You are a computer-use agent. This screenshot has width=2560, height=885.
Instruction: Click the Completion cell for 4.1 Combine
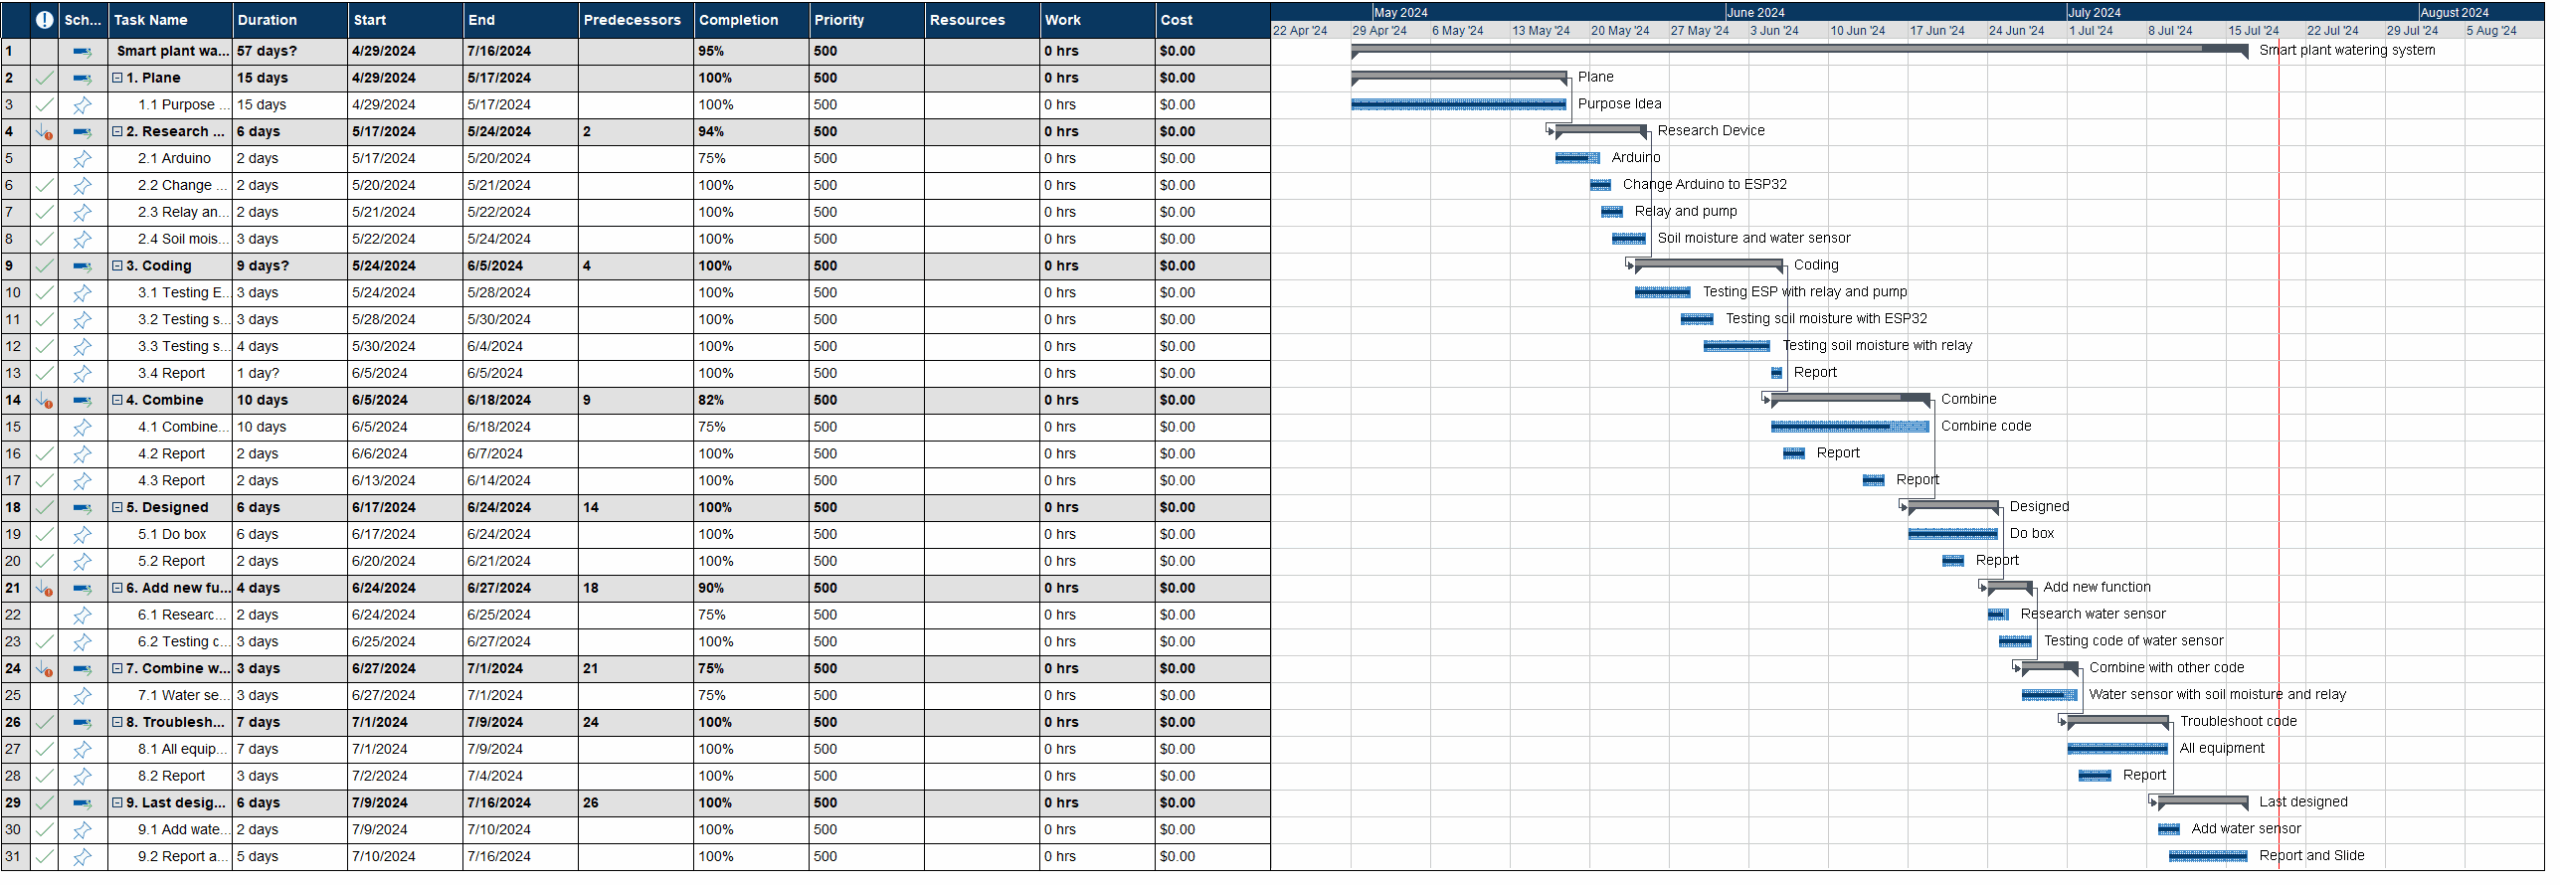pos(750,428)
